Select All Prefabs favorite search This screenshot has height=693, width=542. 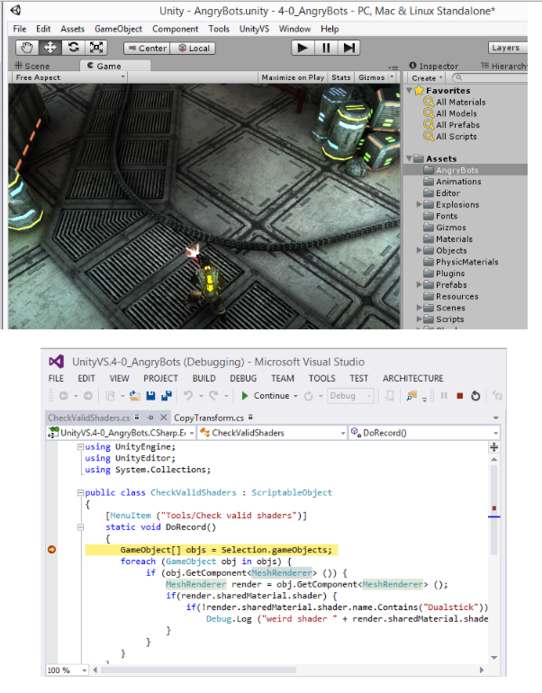click(x=458, y=125)
